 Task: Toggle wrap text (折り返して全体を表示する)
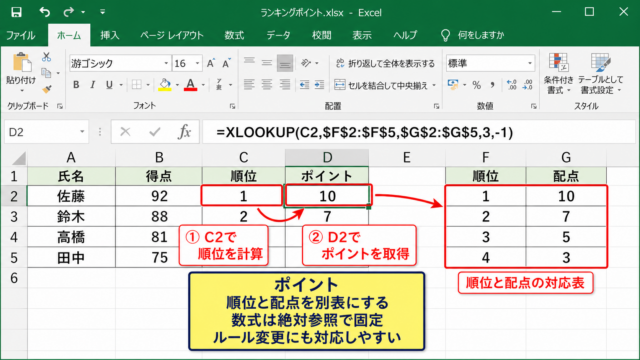(385, 63)
